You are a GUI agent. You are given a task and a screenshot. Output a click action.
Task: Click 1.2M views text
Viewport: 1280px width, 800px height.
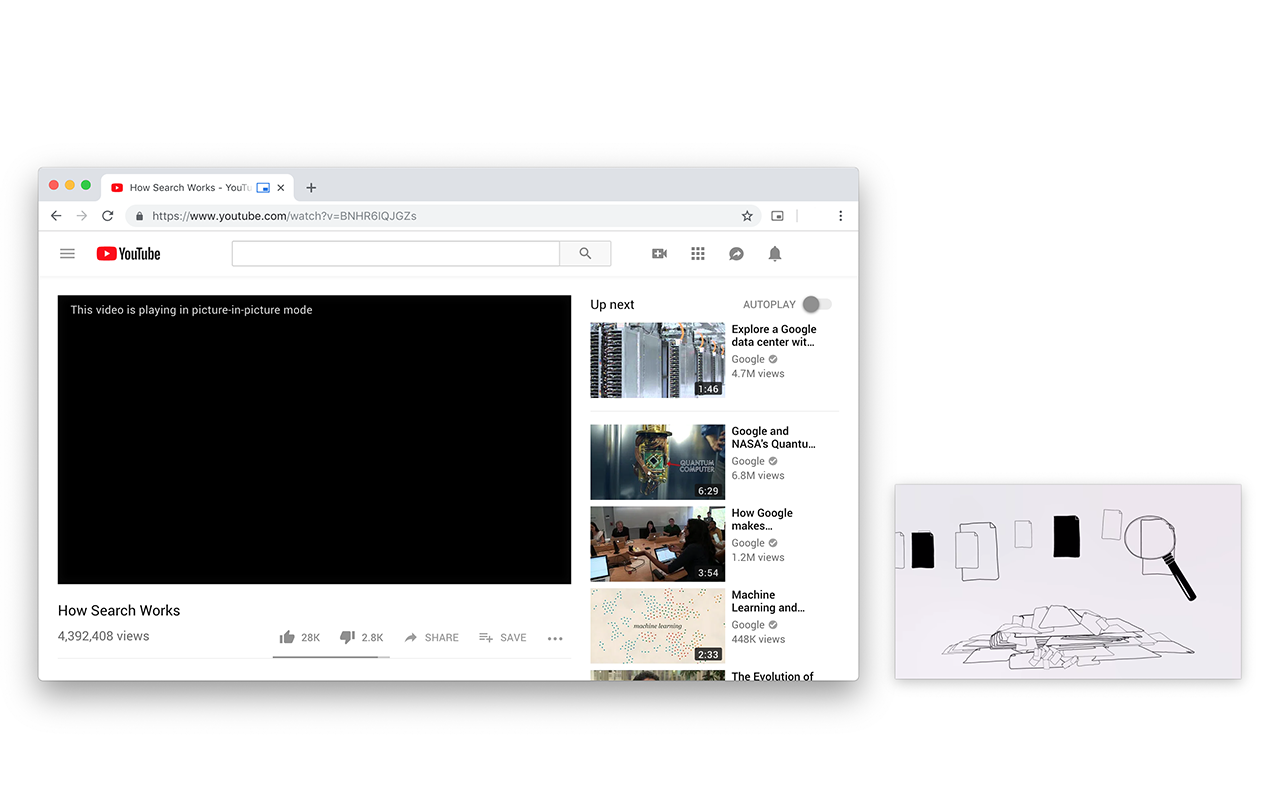758,557
